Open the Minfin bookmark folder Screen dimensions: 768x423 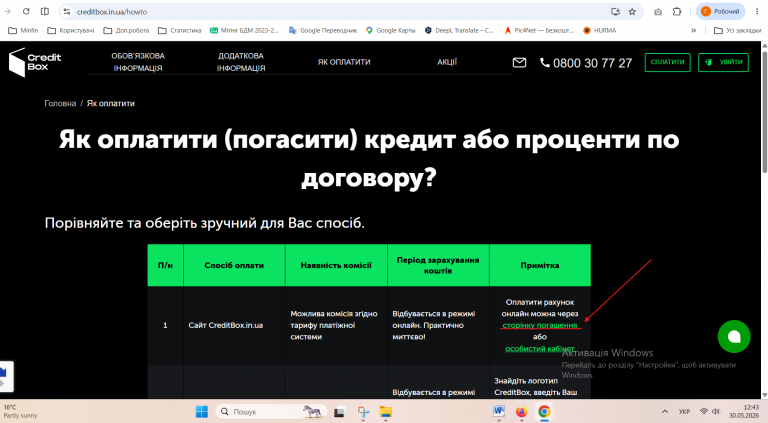tap(23, 30)
